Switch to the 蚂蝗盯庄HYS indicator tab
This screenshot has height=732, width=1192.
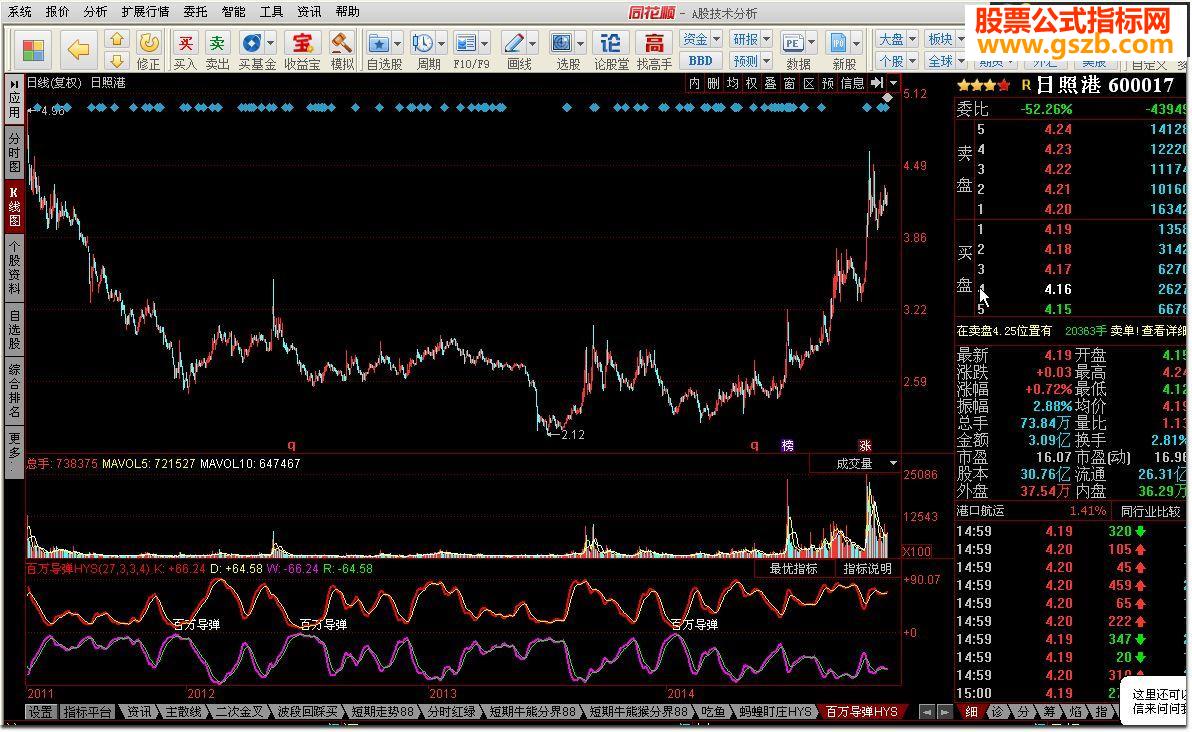point(775,711)
